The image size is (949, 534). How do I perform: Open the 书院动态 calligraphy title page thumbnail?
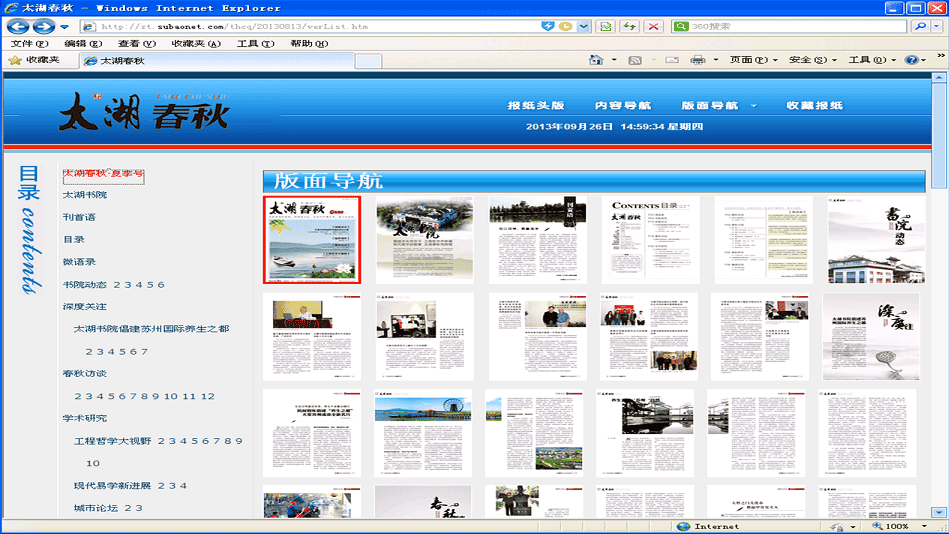coord(876,240)
